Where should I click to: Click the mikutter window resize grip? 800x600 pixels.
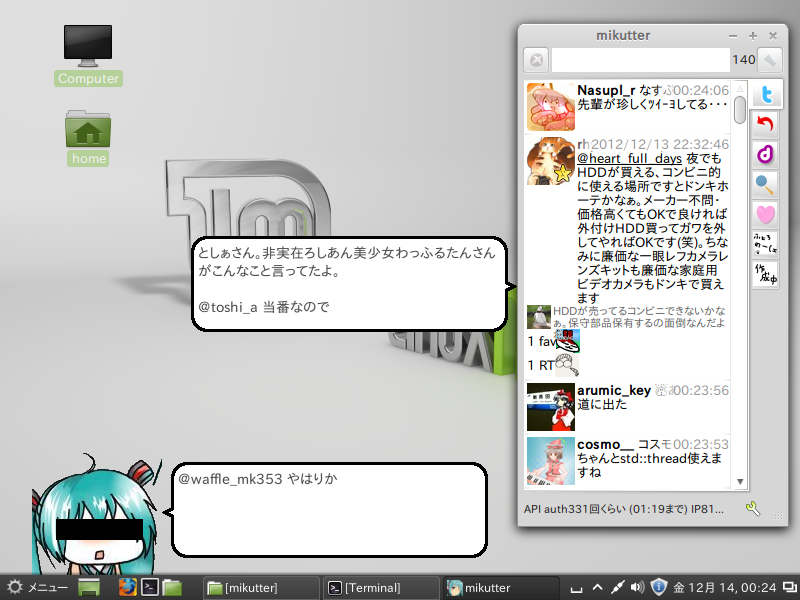778,515
